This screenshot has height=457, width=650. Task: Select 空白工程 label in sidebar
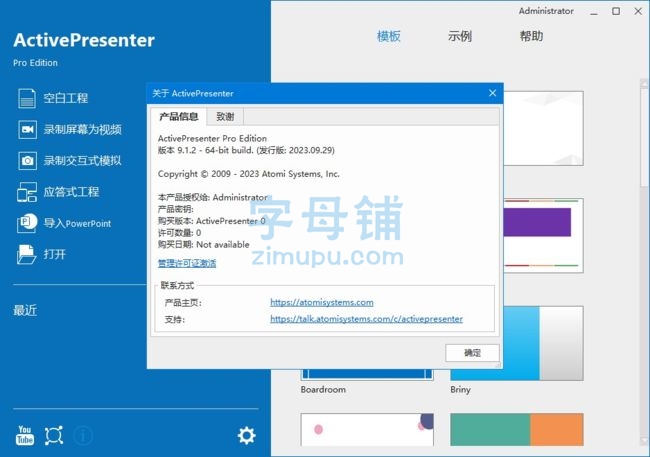click(x=66, y=98)
